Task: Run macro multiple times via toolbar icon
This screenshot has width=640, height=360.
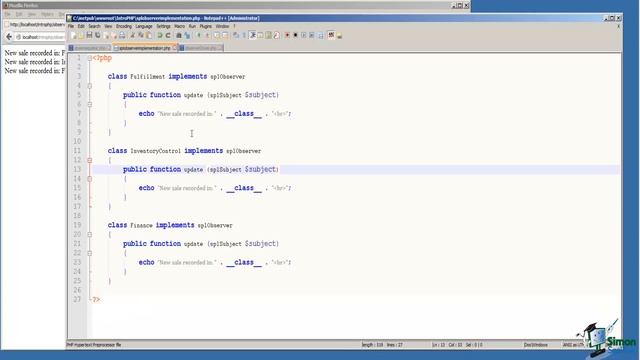Action: tap(312, 36)
